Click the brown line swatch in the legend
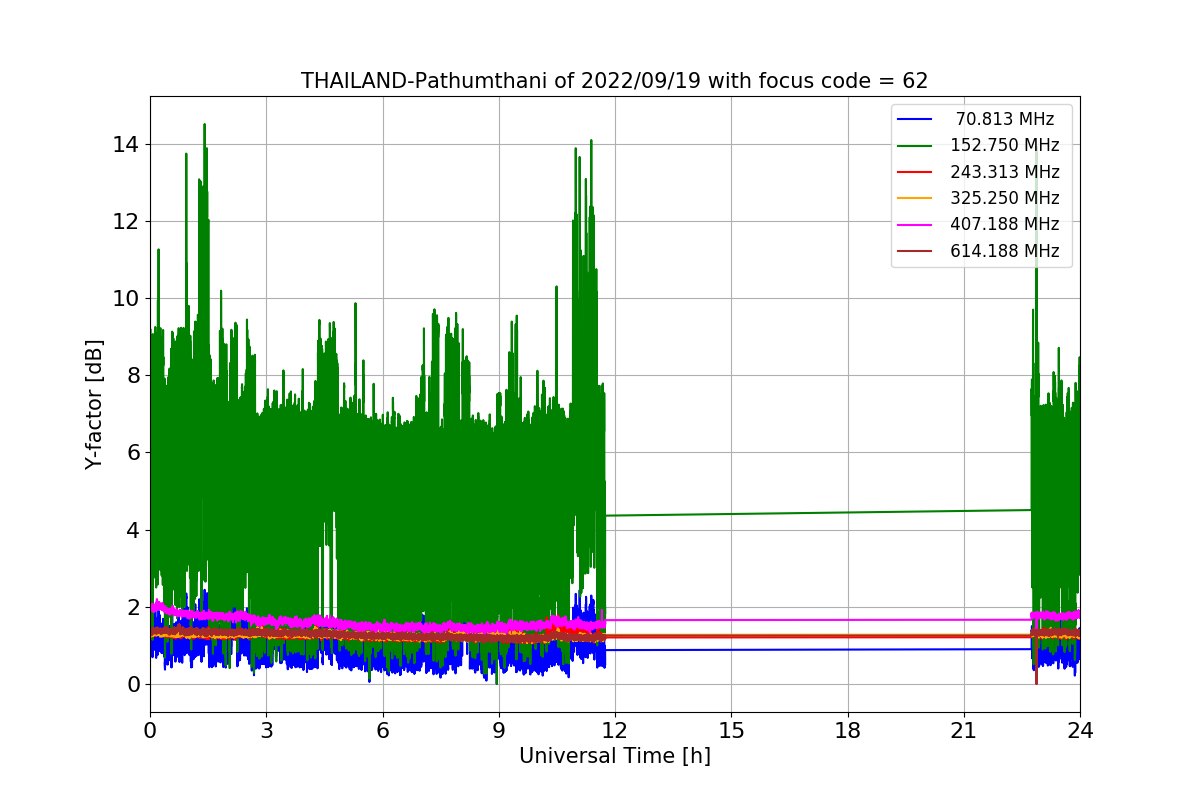The image size is (1200, 800). (x=915, y=252)
